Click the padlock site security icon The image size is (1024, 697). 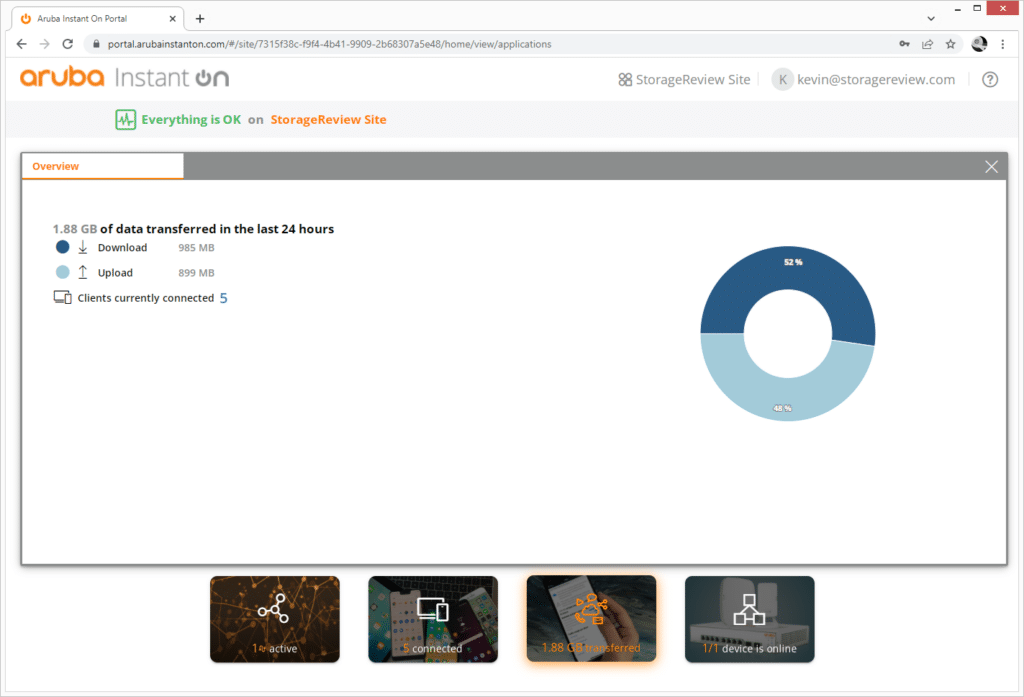[x=96, y=44]
